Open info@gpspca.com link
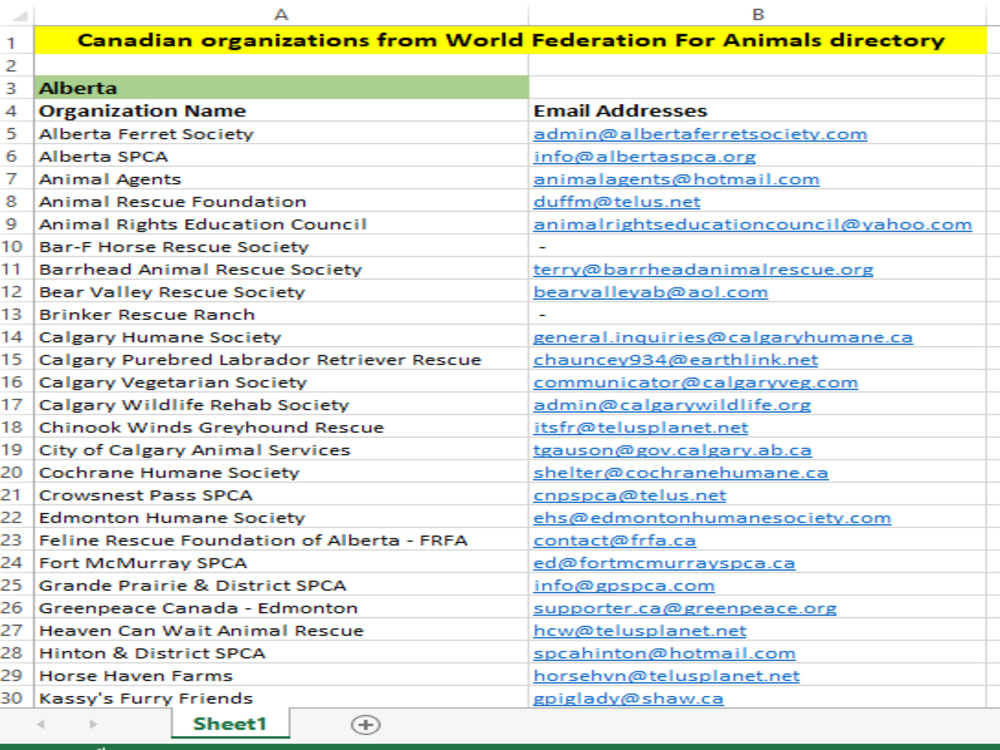Screen dimensions: 1000x750 624,585
